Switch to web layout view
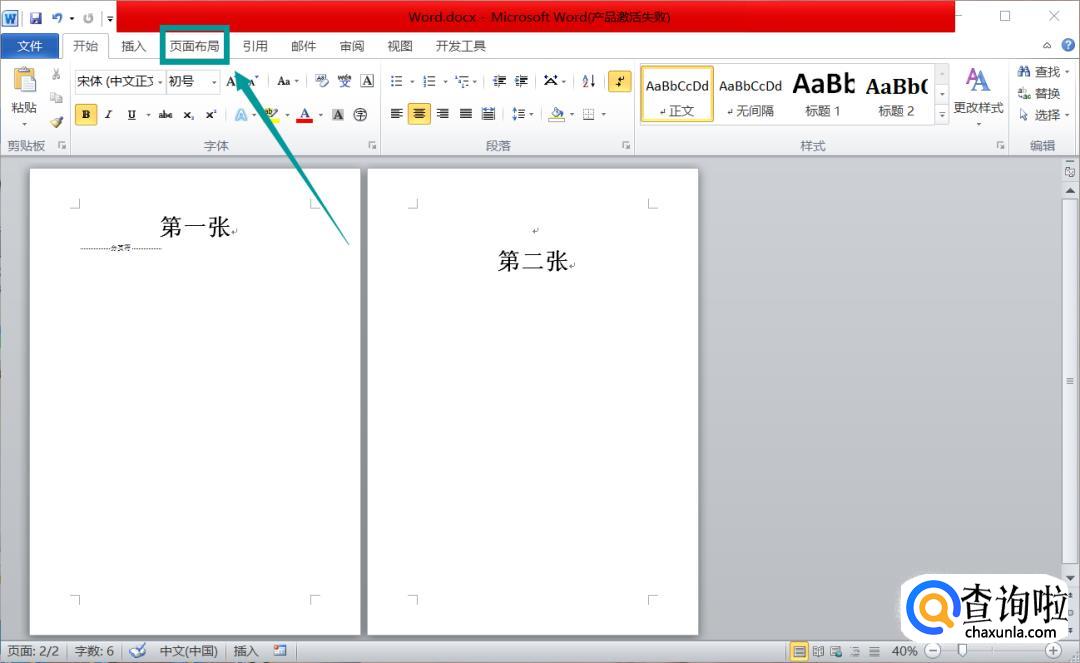Viewport: 1080px width, 663px height. pyautogui.click(x=836, y=651)
